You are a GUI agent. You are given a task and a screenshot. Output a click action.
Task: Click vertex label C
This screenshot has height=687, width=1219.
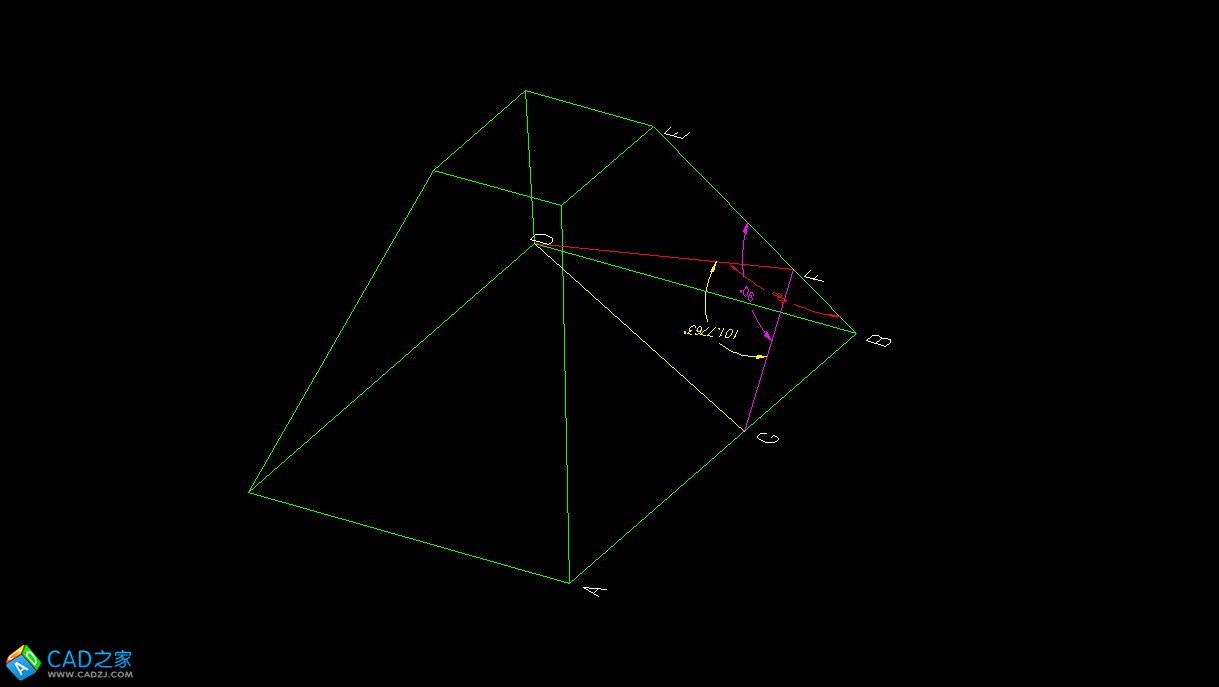[x=768, y=440]
